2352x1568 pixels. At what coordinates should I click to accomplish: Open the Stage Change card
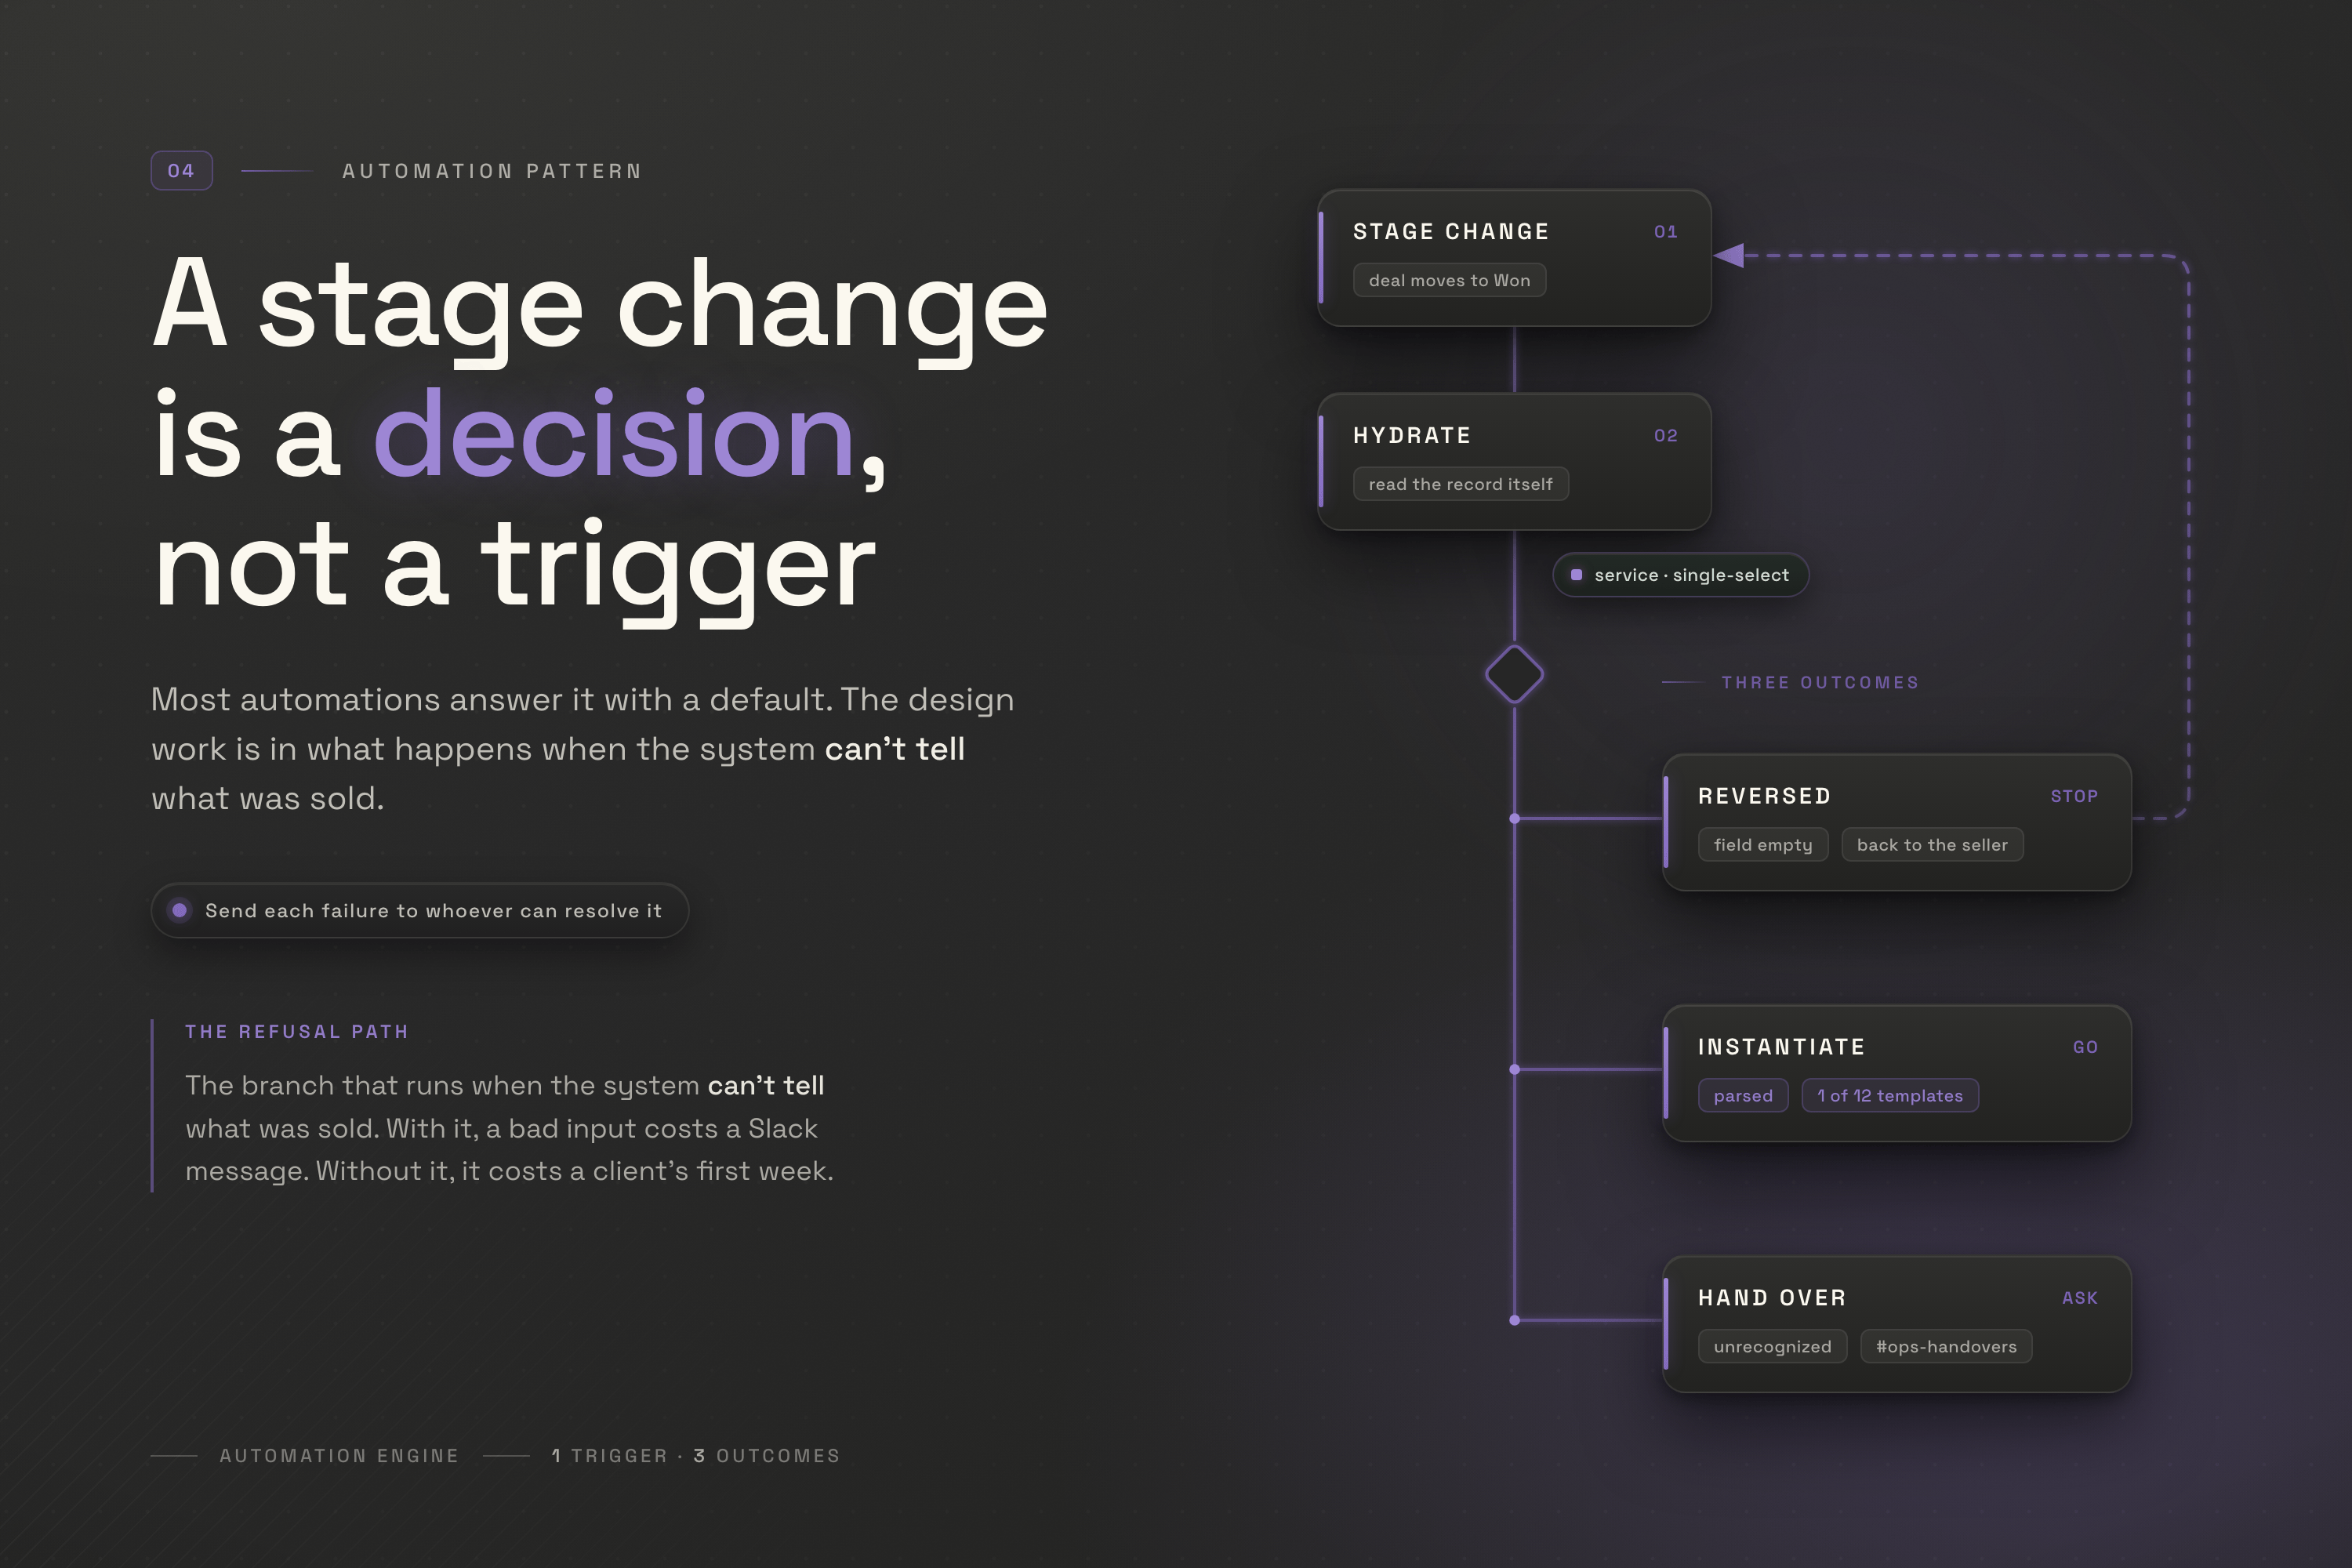(x=1514, y=258)
